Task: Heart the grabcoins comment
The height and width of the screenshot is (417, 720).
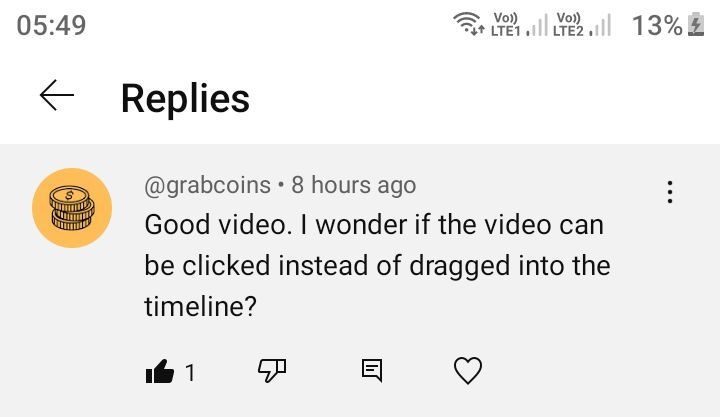Action: click(468, 372)
